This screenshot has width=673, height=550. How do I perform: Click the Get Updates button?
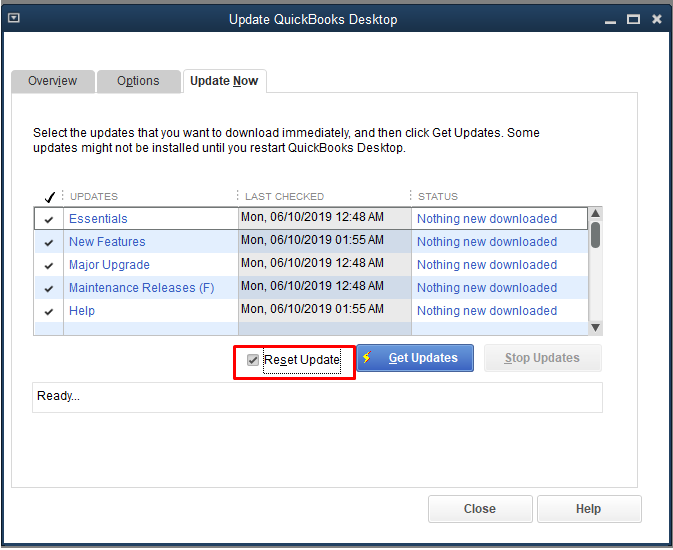415,358
